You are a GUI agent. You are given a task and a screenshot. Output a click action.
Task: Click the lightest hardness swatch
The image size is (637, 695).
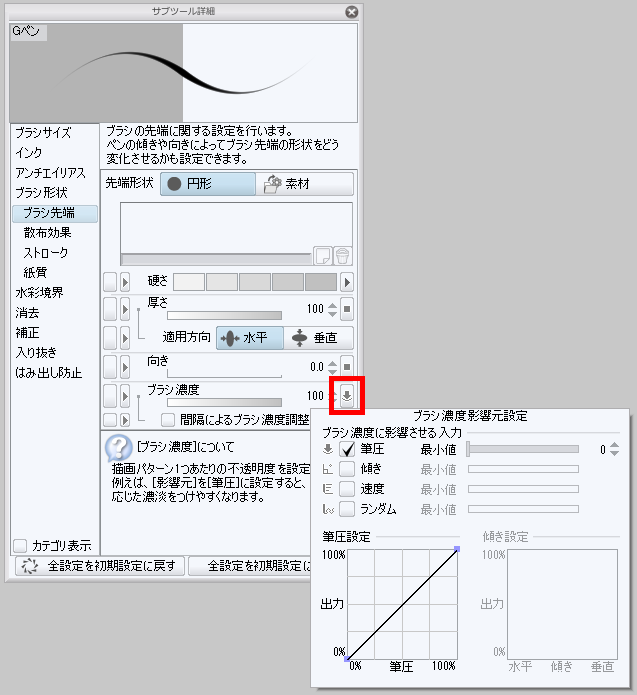[x=189, y=282]
